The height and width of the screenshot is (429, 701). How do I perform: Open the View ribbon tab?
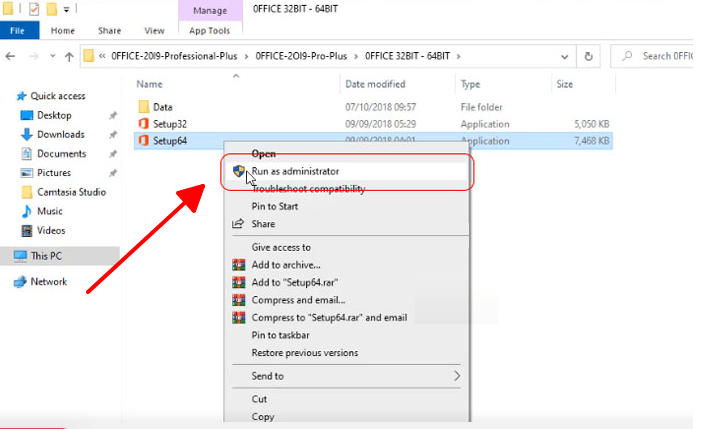(154, 30)
